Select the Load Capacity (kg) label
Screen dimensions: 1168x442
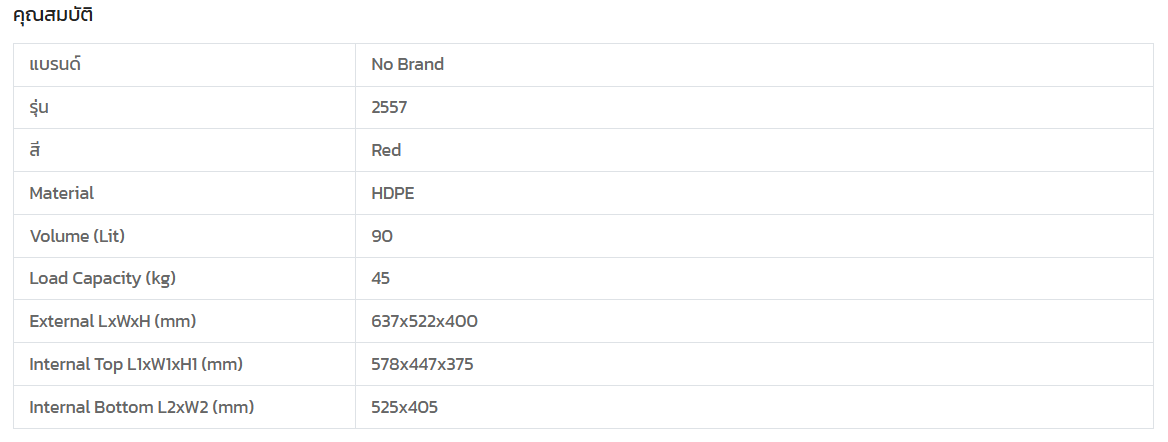click(x=103, y=278)
